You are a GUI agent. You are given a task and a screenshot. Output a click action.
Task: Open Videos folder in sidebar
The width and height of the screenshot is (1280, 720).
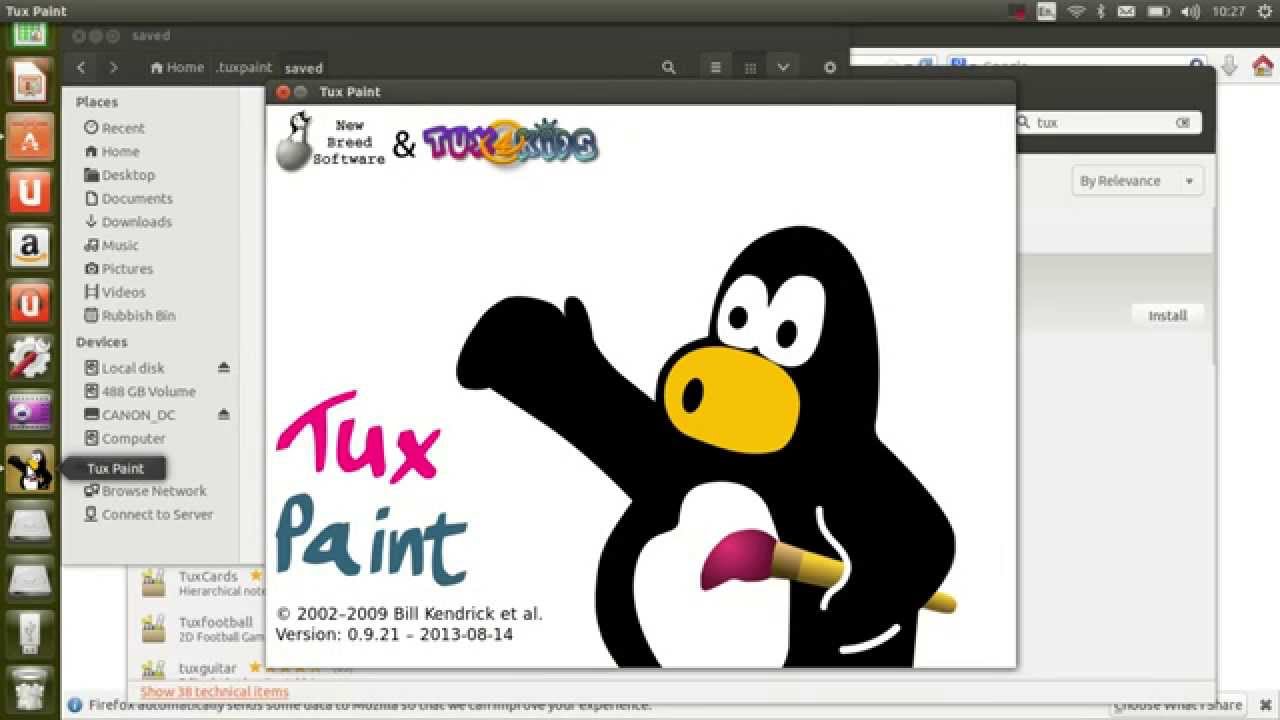114,292
